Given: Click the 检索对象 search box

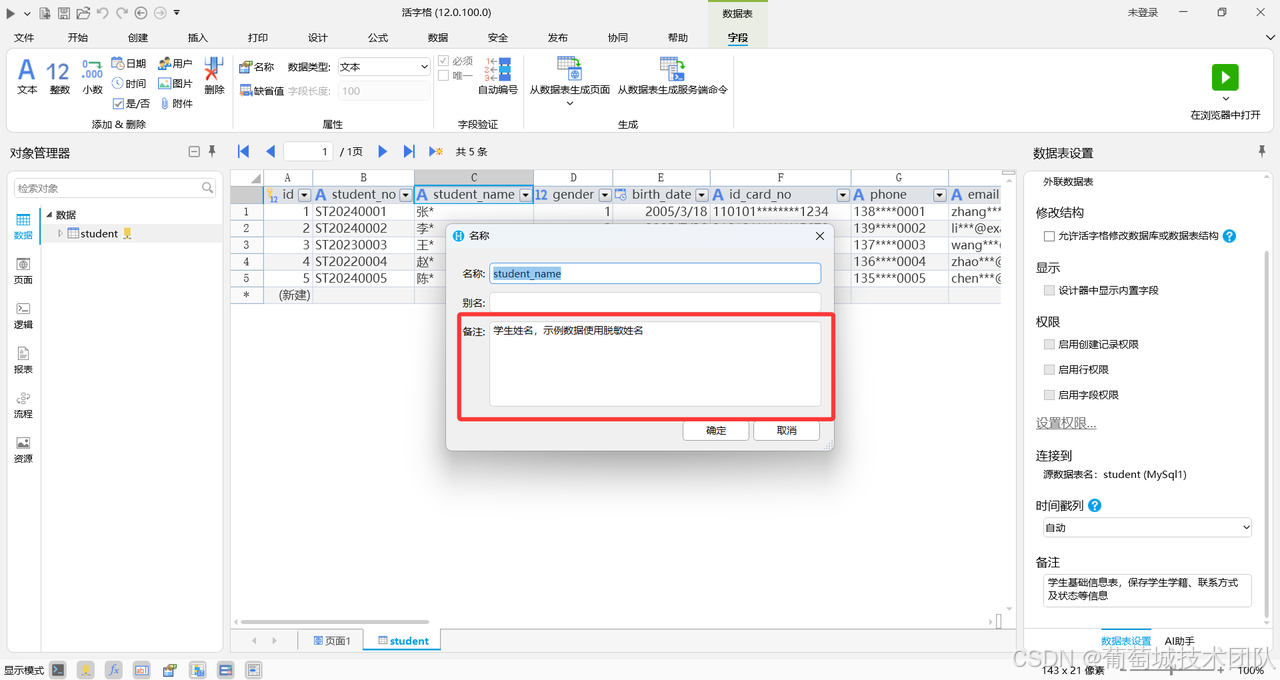Looking at the screenshot, I should 115,188.
